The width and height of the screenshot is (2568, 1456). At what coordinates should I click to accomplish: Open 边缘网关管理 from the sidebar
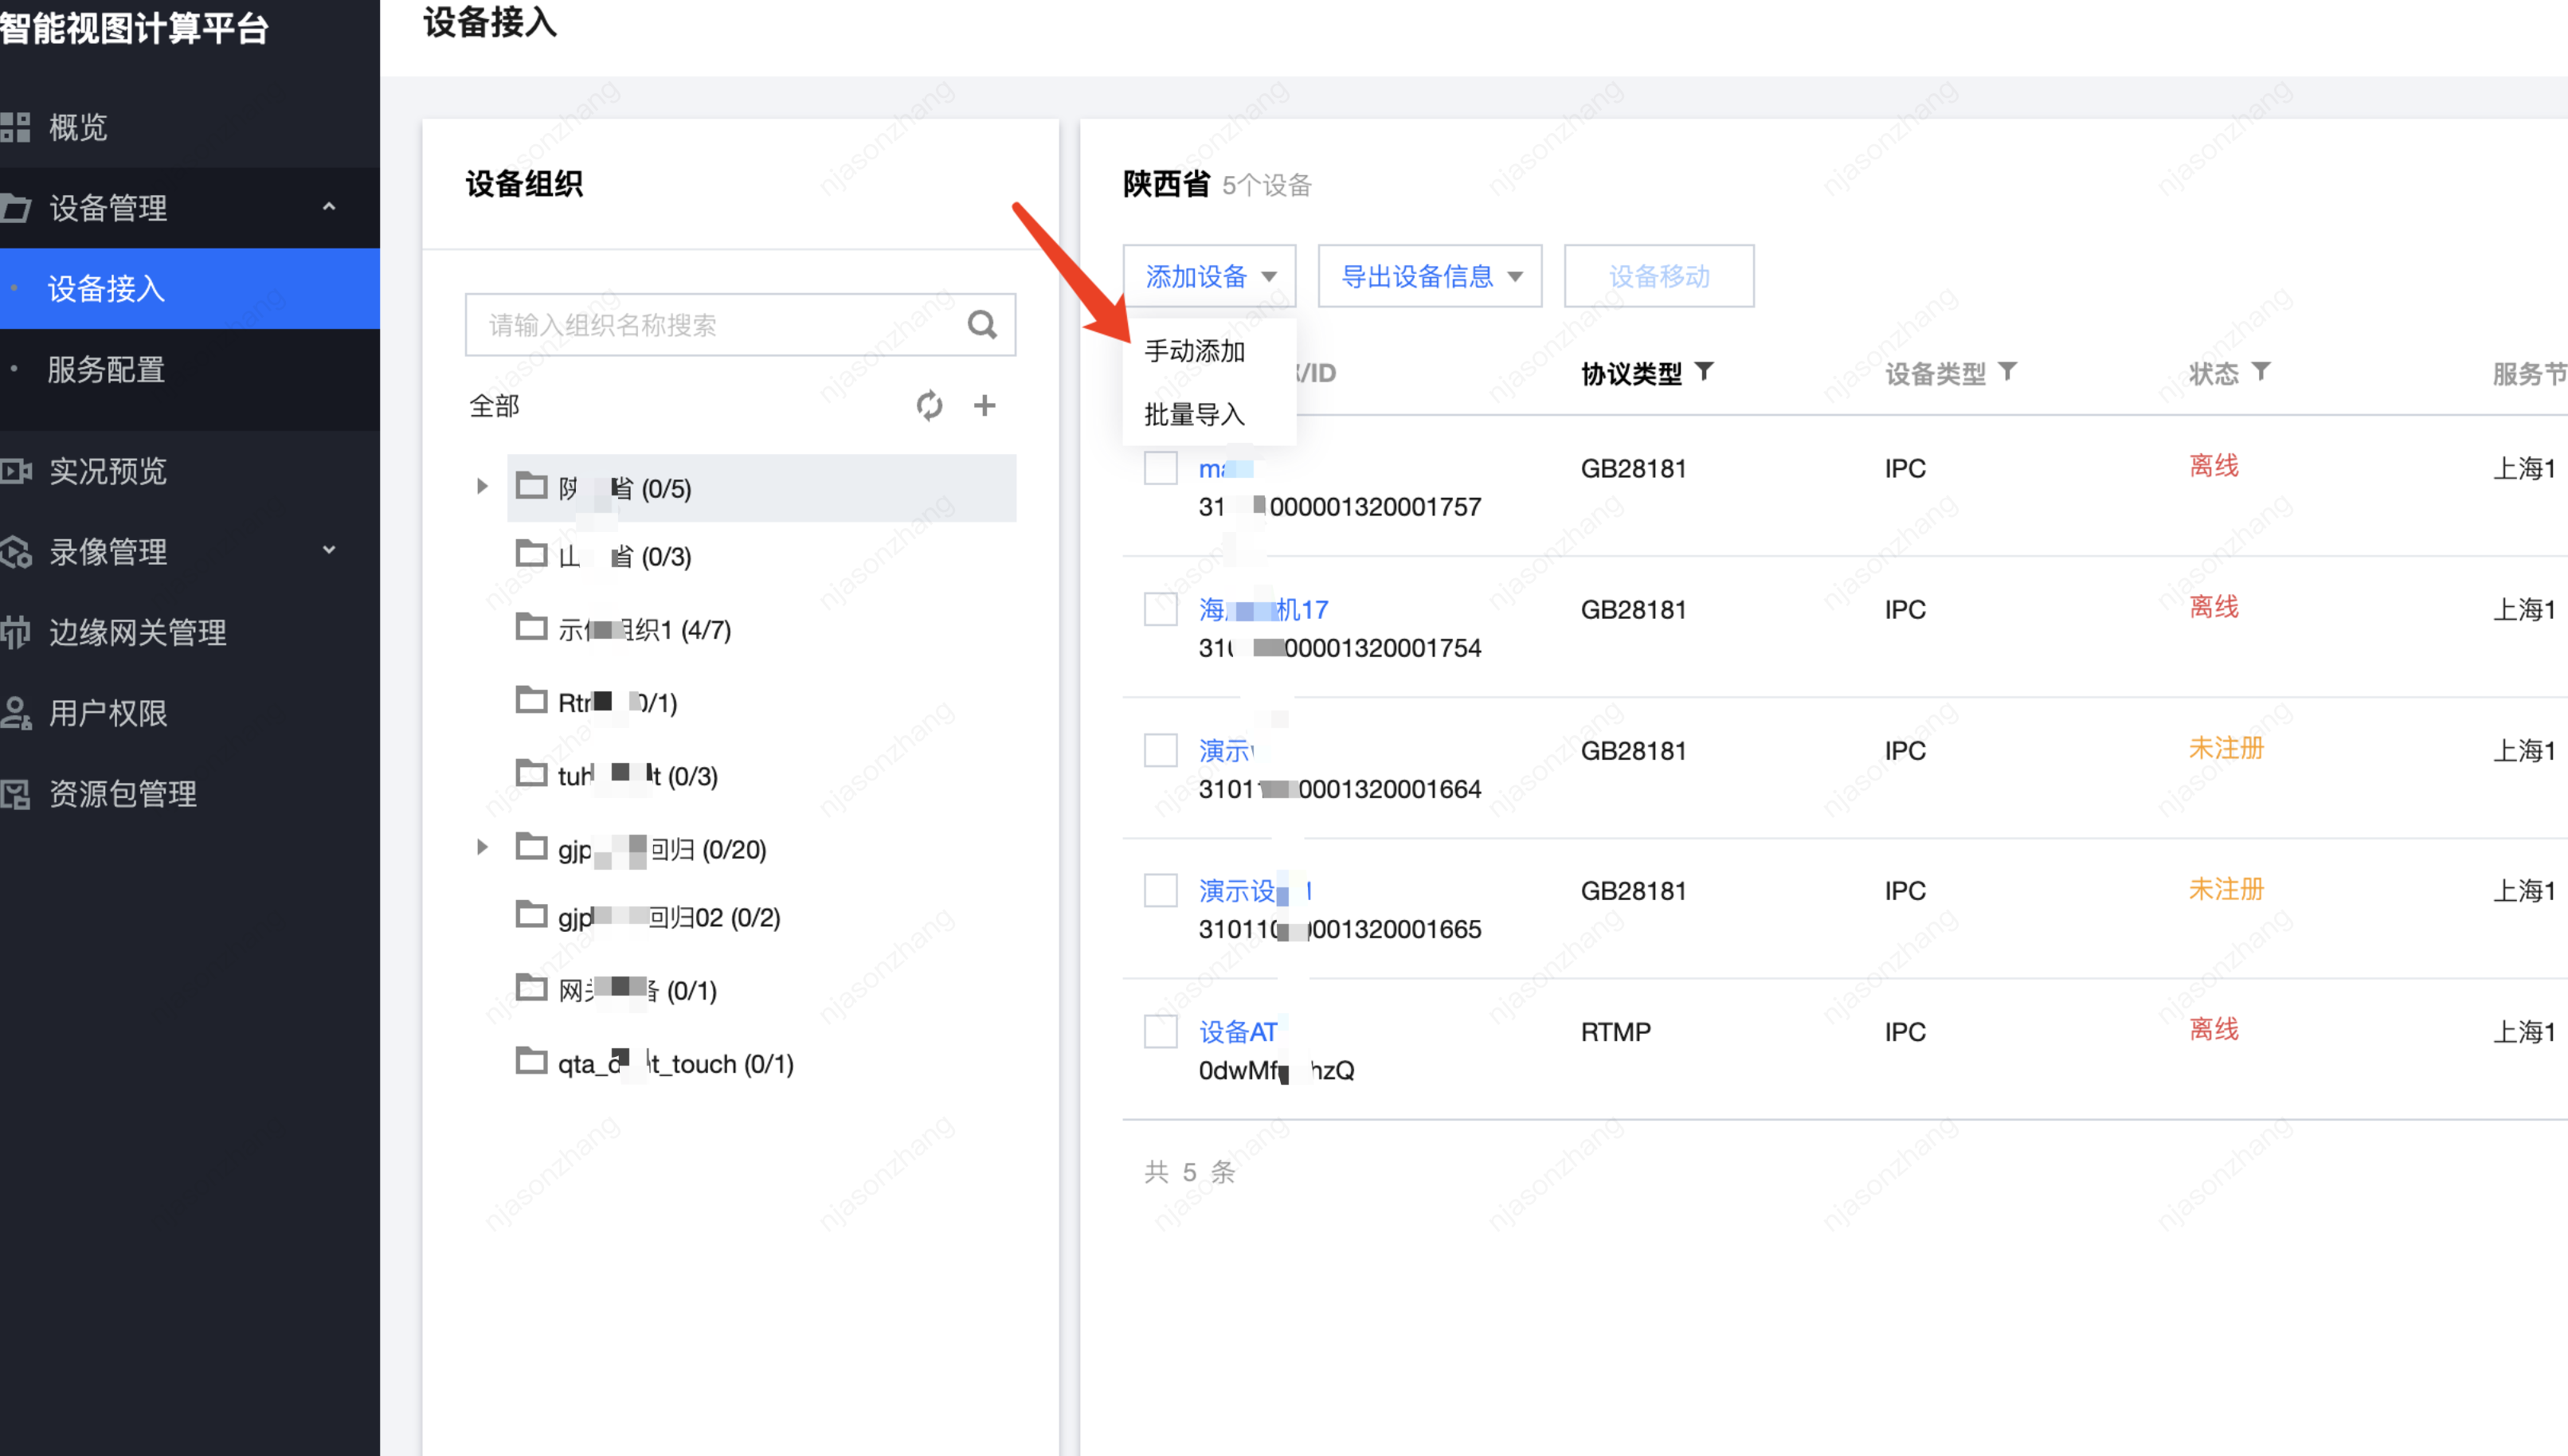click(137, 632)
